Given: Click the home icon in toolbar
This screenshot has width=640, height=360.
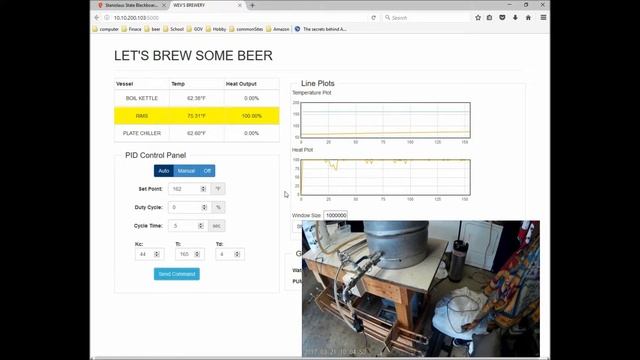Looking at the screenshot, I should pos(528,18).
